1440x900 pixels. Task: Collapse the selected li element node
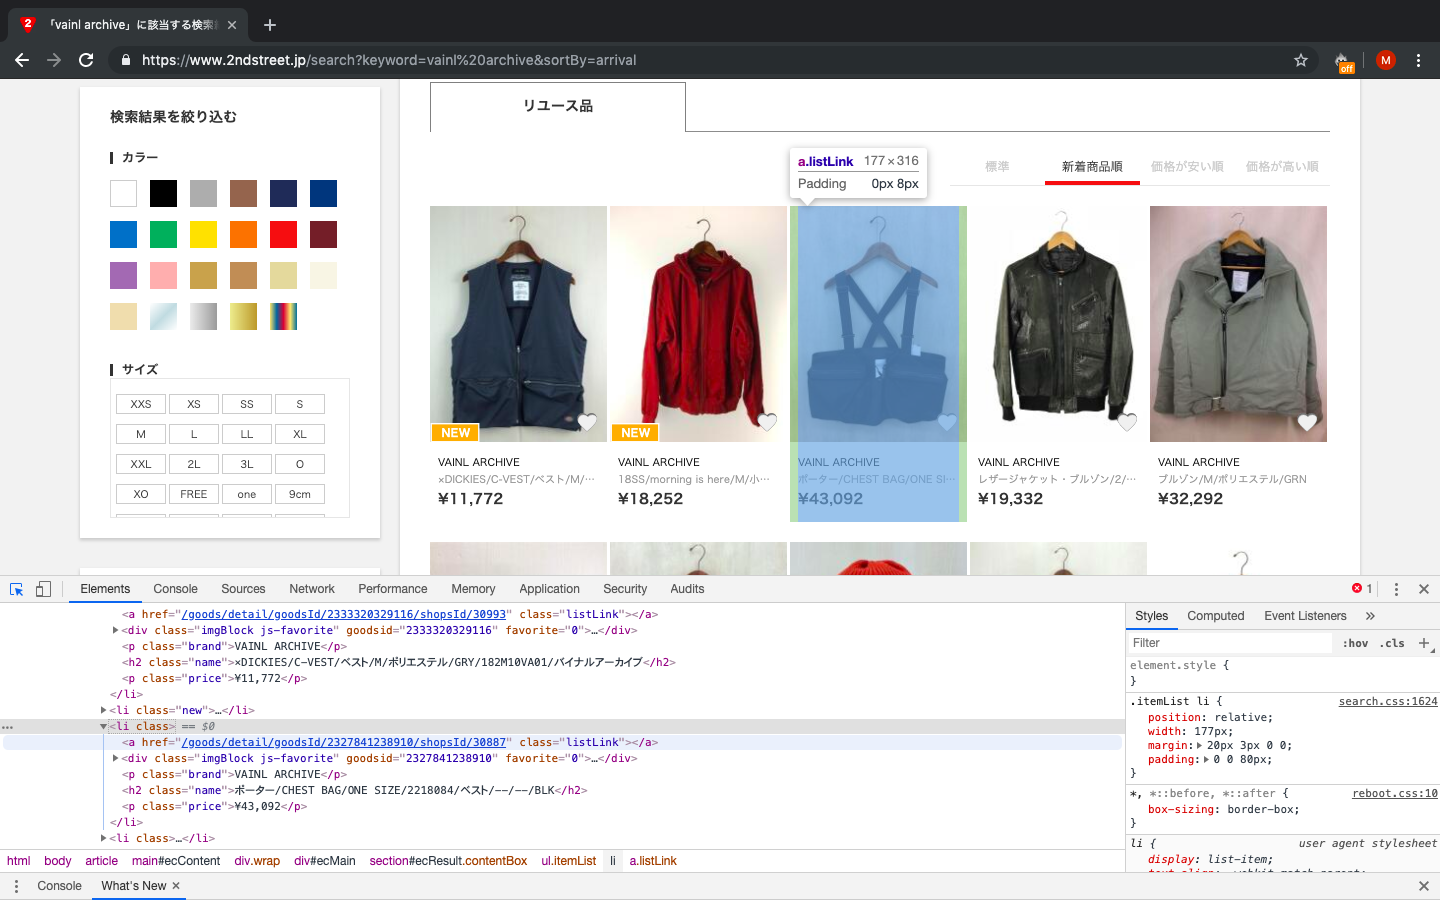pyautogui.click(x=103, y=726)
